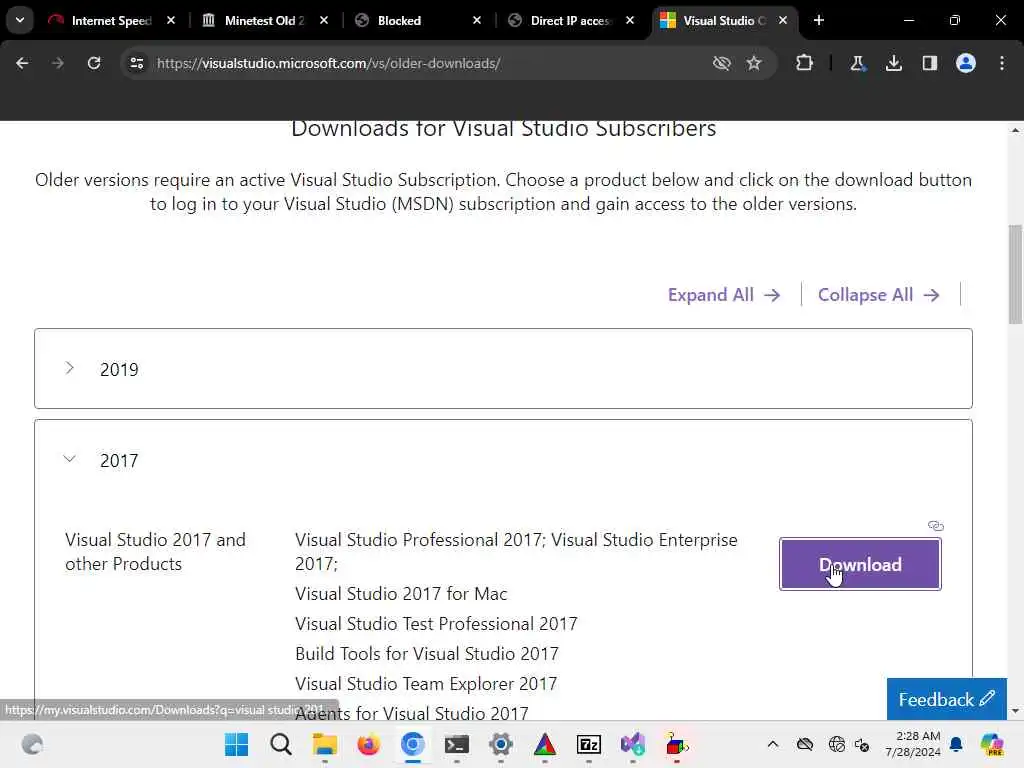The width and height of the screenshot is (1024, 768).
Task: Open site information icon in address bar
Action: tap(136, 63)
